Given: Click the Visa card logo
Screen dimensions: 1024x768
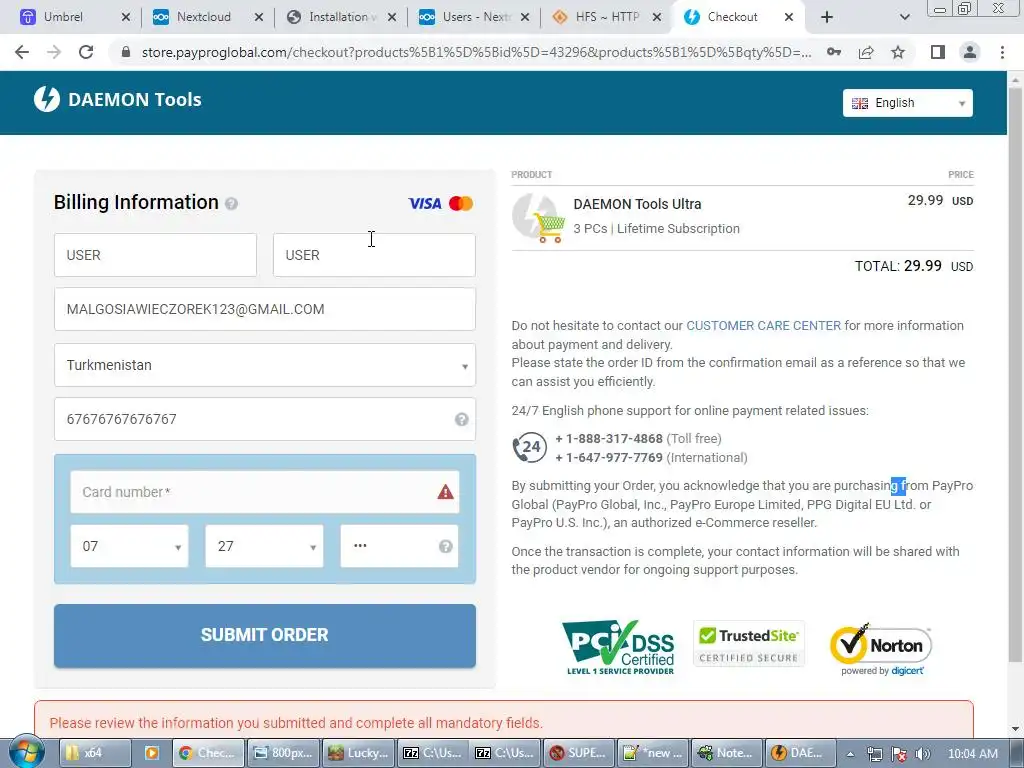Looking at the screenshot, I should pos(424,204).
